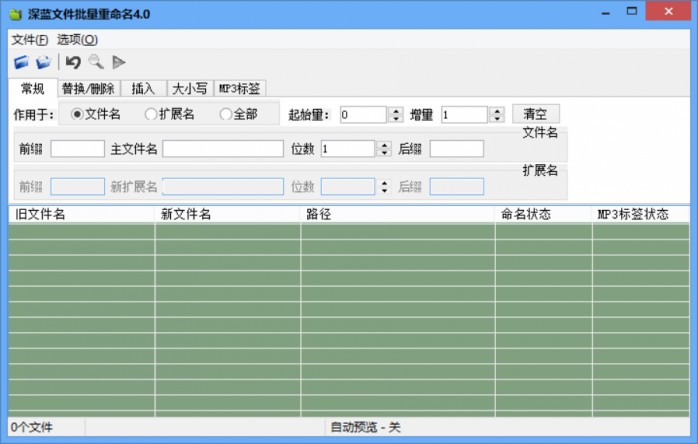The image size is (698, 444).
Task: Close the 深蓝文件批量重命名4.0 window
Action: tap(668, 12)
